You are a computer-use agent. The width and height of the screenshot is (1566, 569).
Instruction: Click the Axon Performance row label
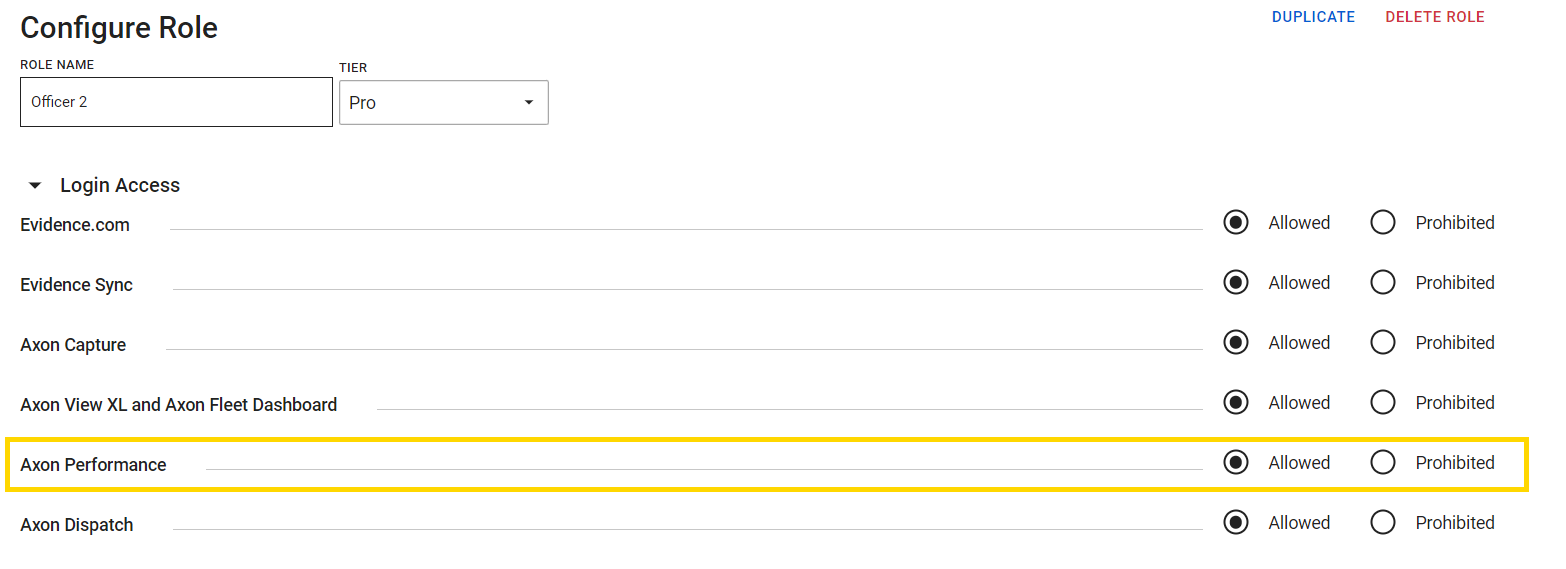[x=93, y=465]
